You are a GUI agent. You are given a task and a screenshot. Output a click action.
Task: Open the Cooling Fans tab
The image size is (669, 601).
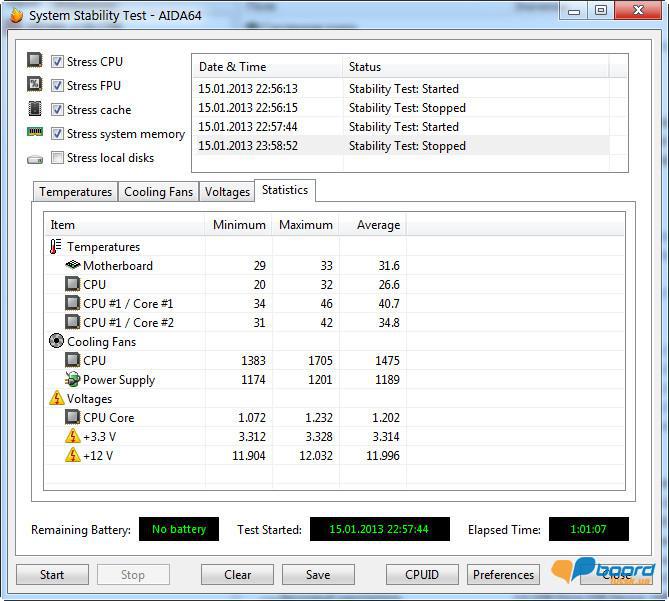point(158,192)
